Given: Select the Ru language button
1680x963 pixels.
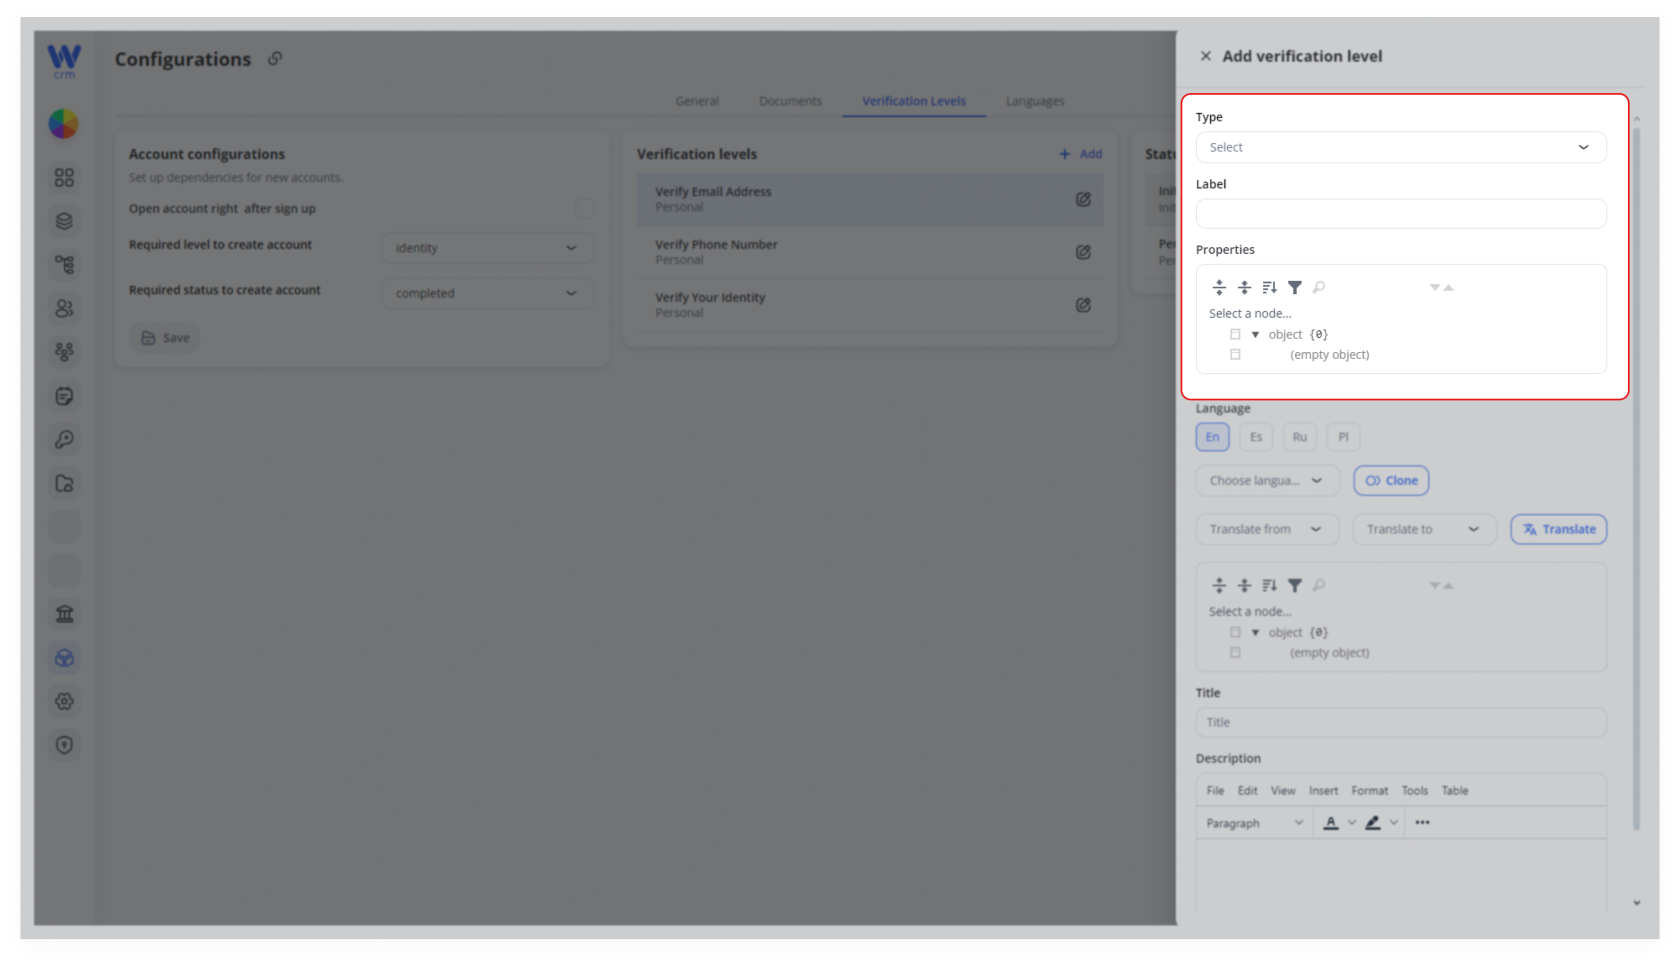Looking at the screenshot, I should pos(1299,437).
